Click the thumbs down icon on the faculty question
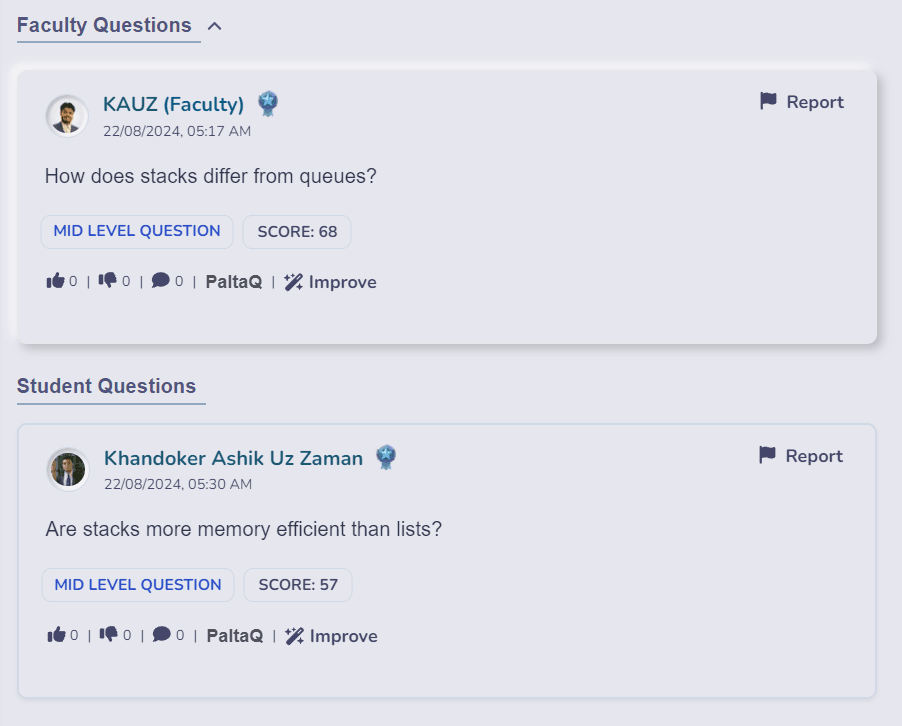 coord(109,281)
